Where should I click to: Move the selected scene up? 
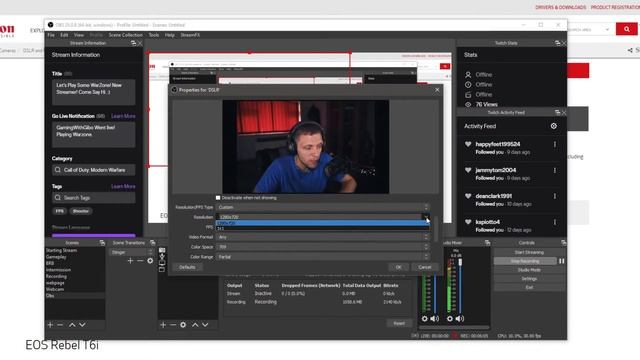tap(72, 325)
